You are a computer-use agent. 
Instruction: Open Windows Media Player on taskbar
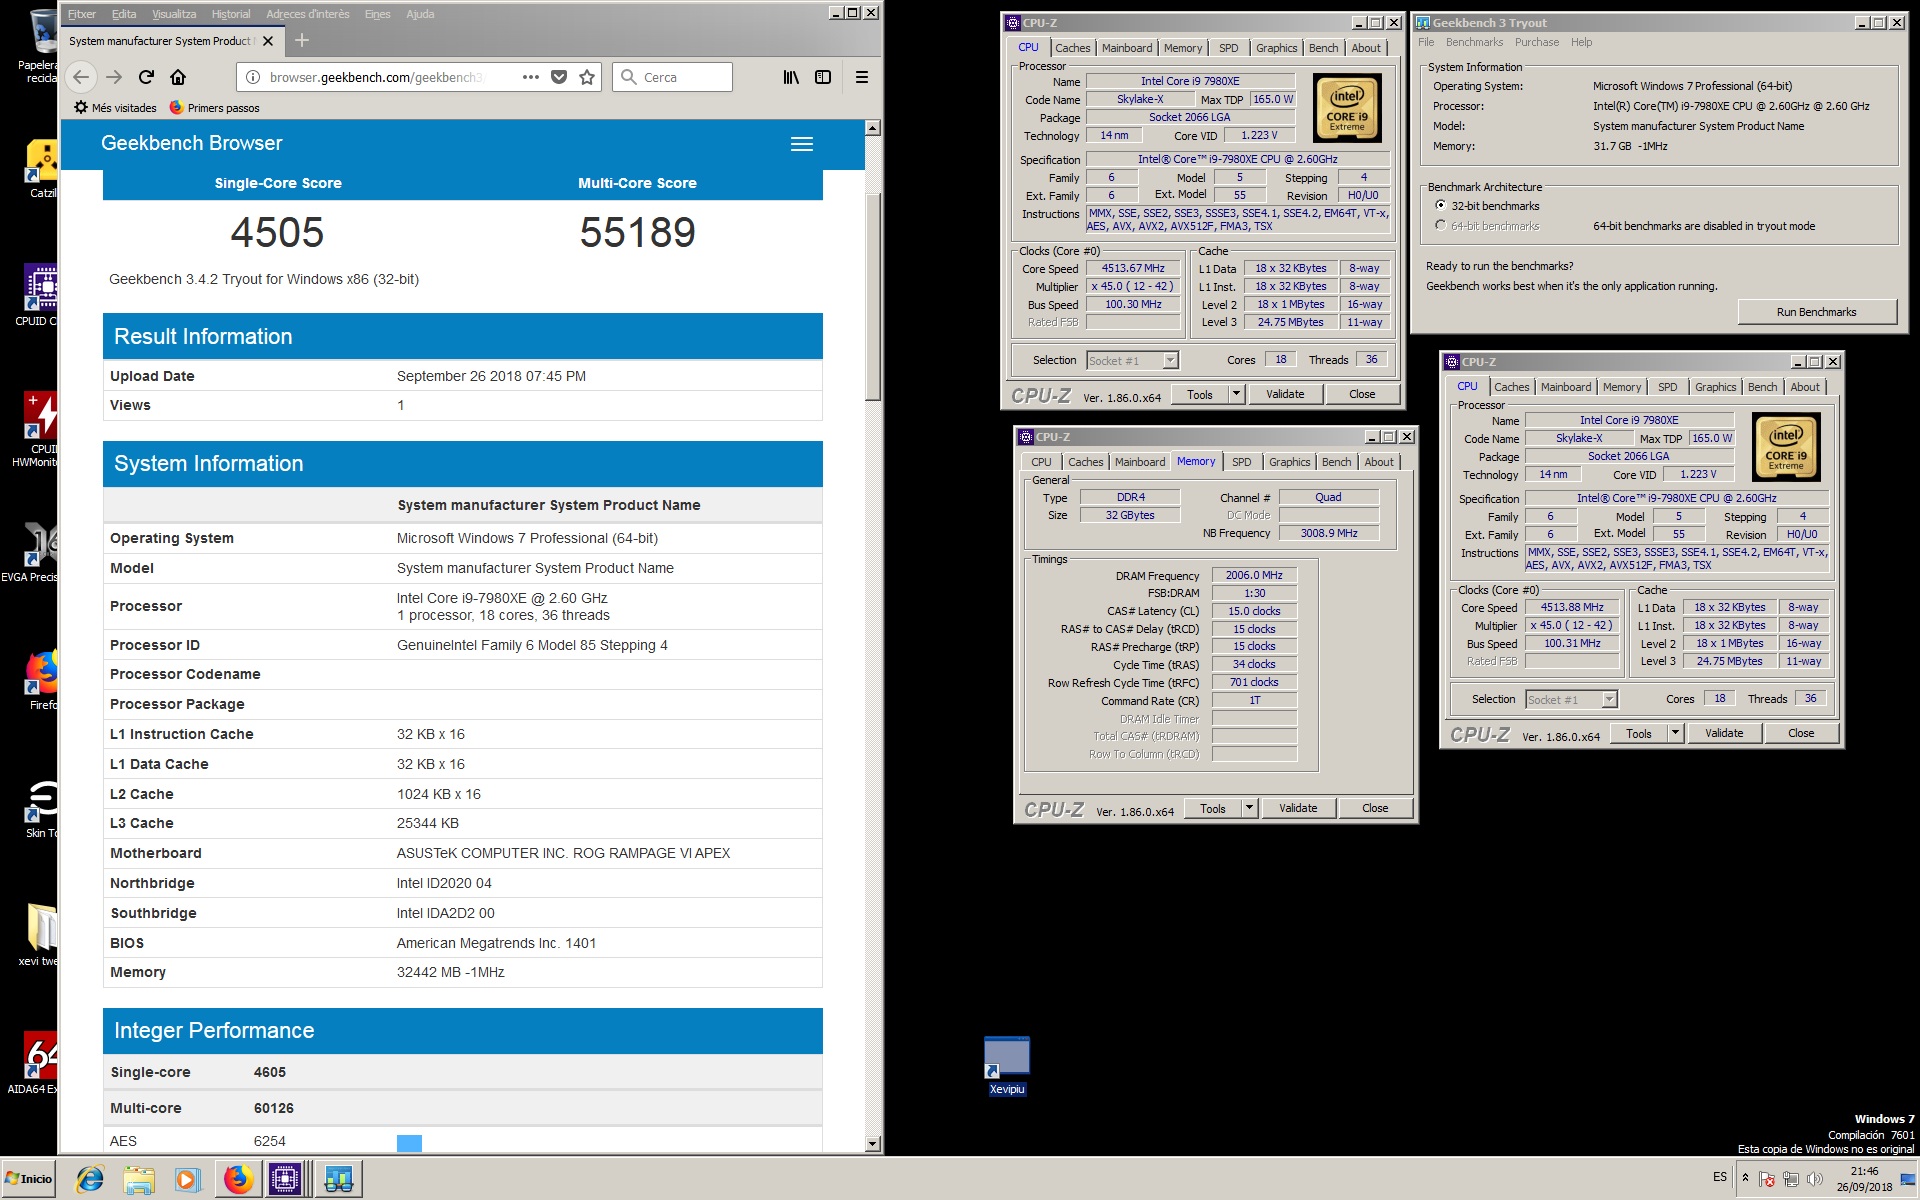click(x=187, y=1179)
